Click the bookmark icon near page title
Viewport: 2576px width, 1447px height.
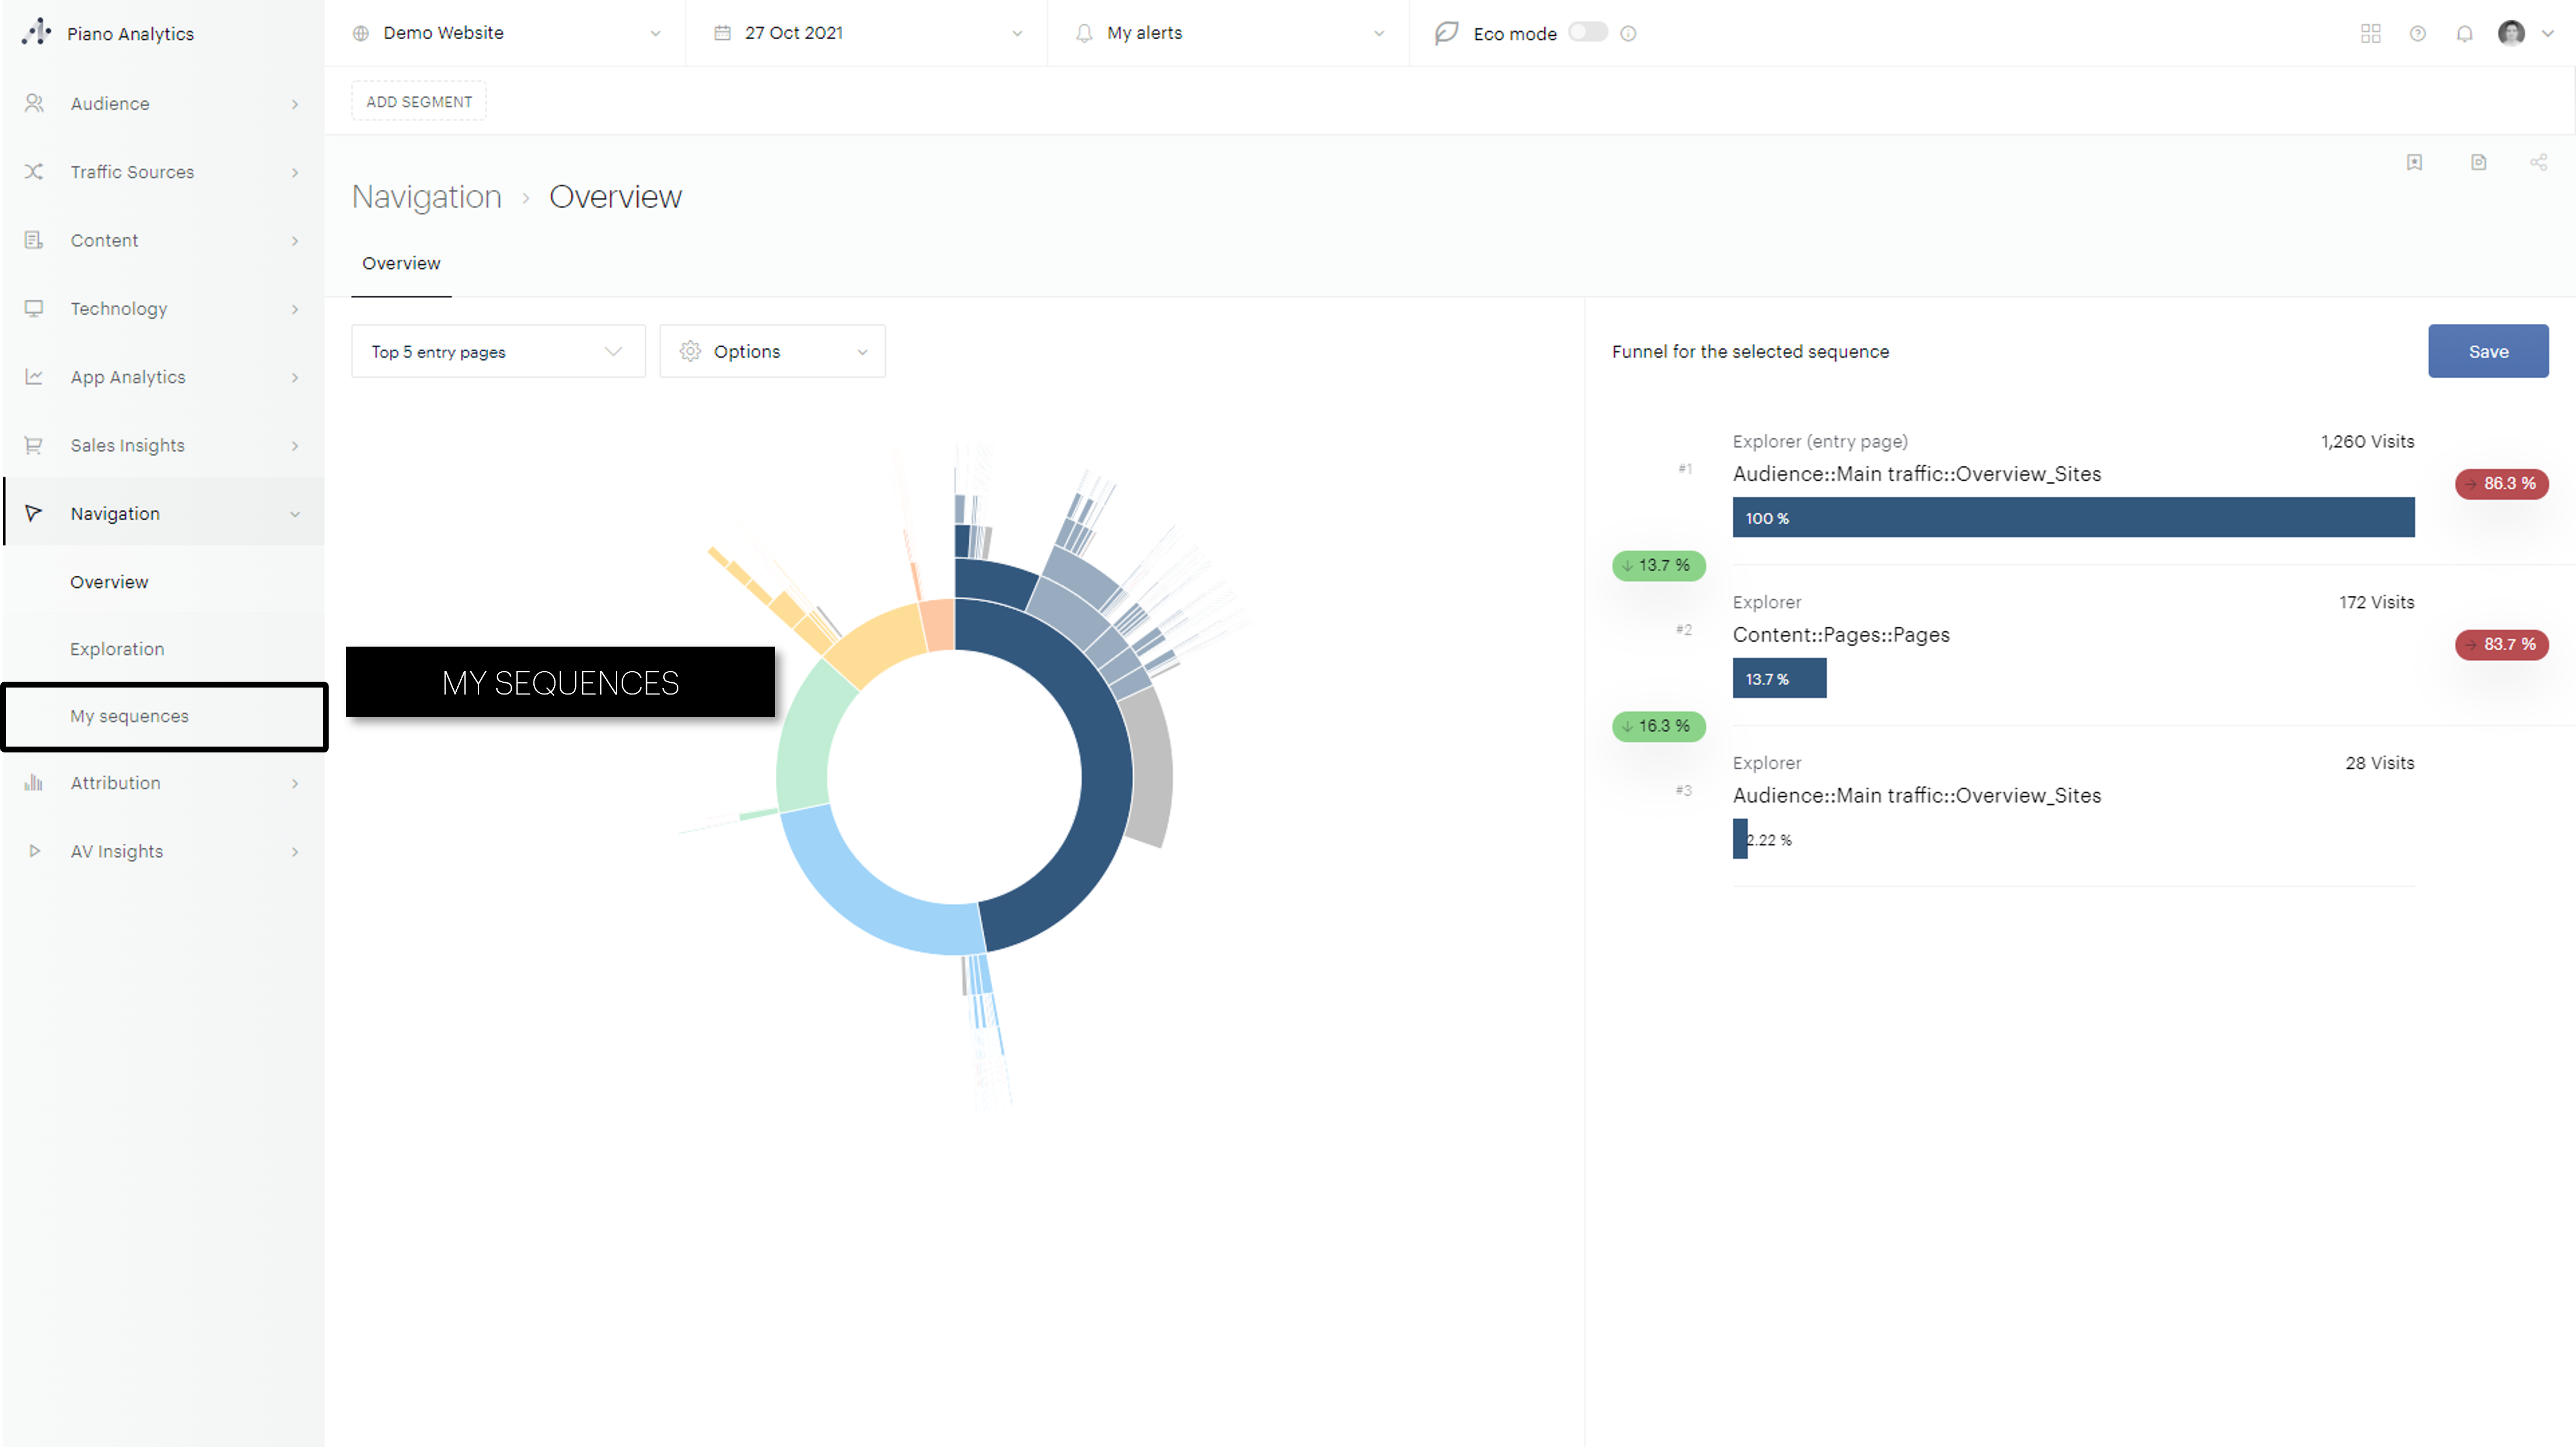[x=2414, y=162]
